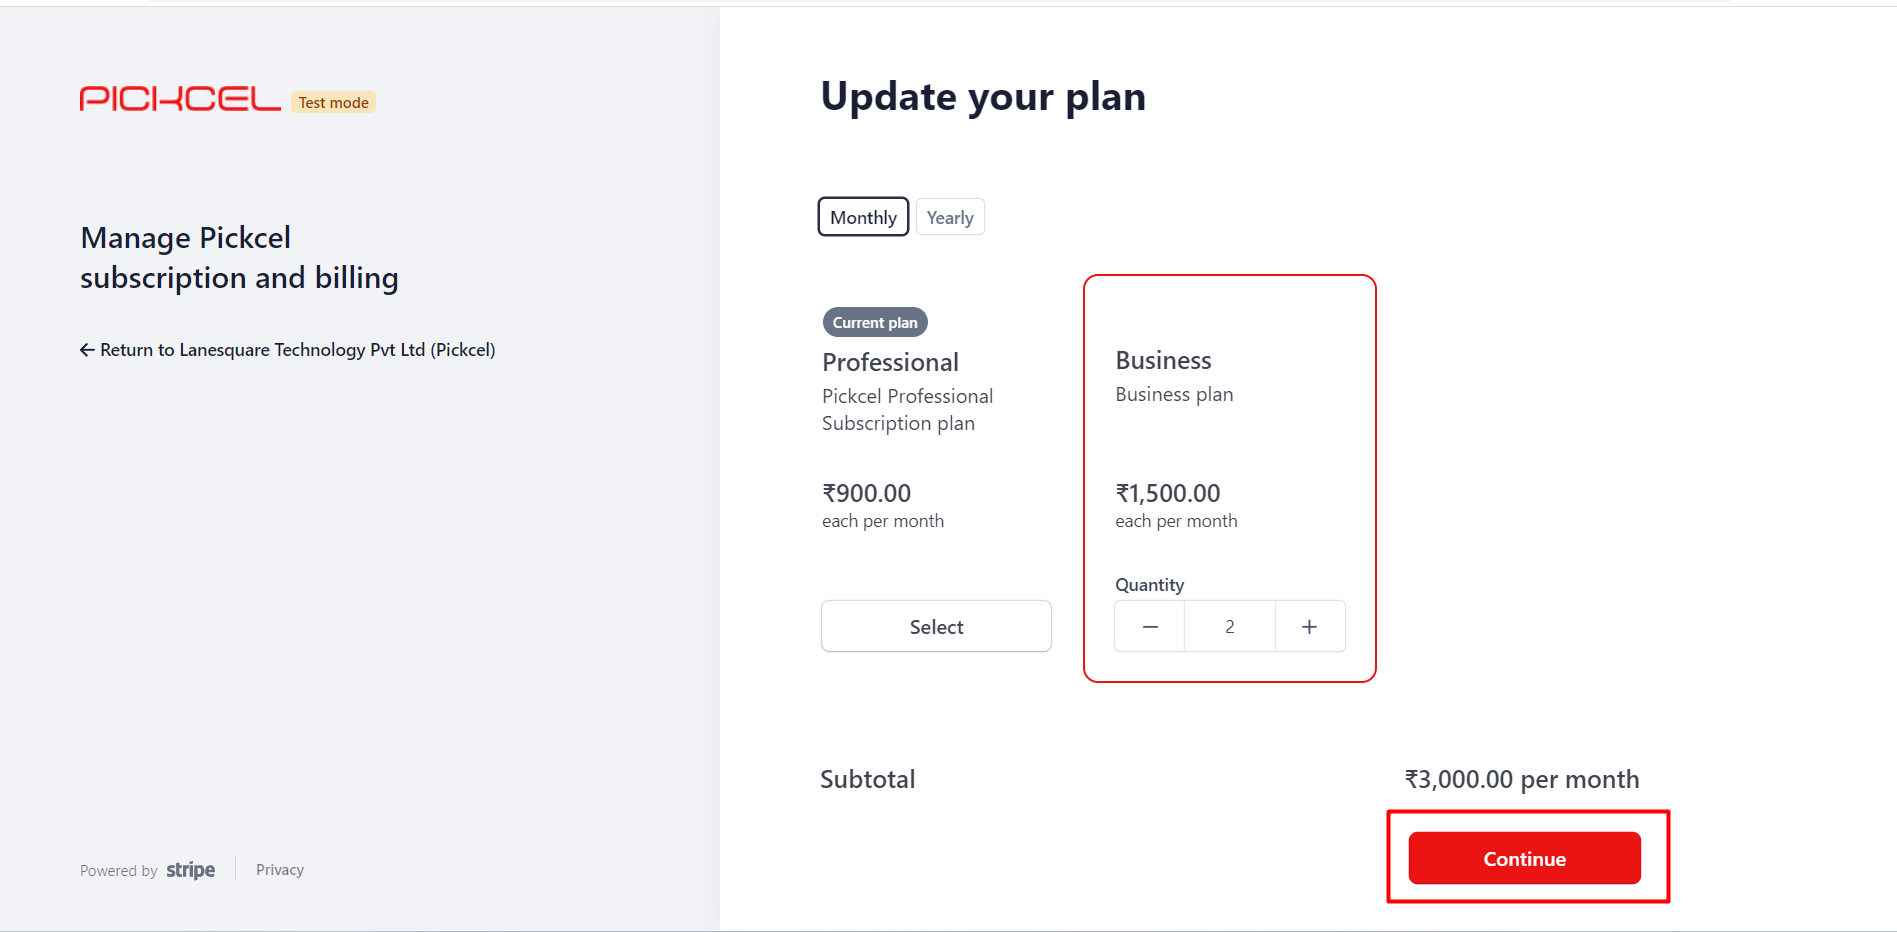Click the Update your plan heading

(x=983, y=97)
